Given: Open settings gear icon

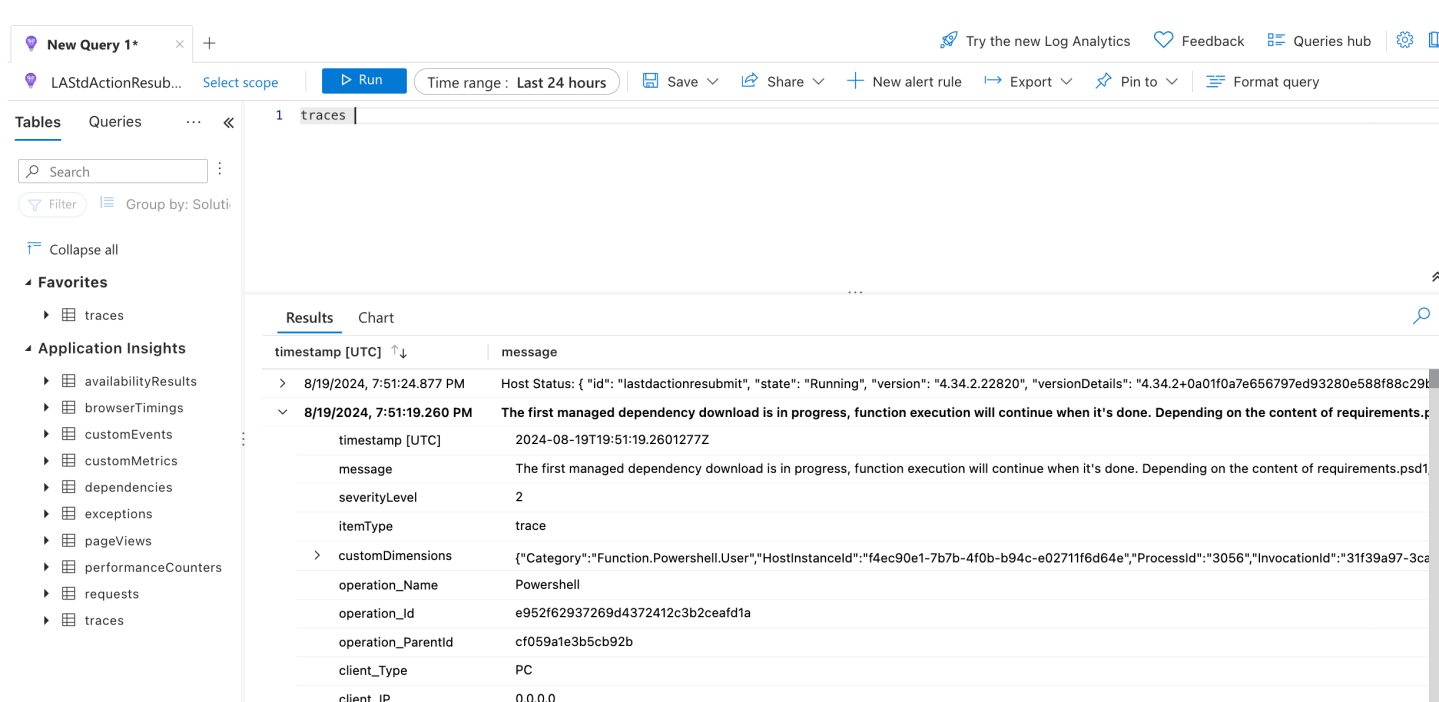Looking at the screenshot, I should tap(1405, 40).
